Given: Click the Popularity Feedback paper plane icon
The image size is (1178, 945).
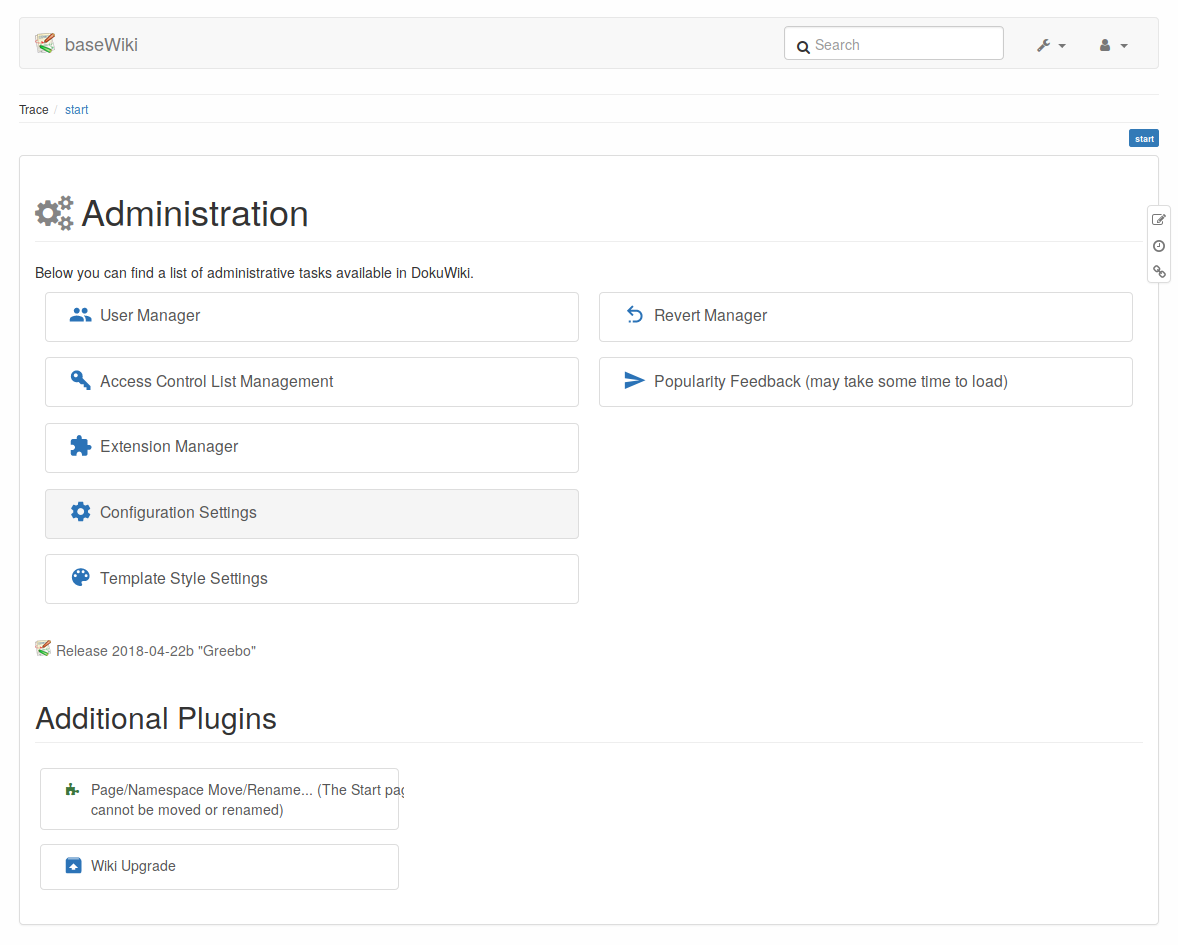Looking at the screenshot, I should [634, 381].
